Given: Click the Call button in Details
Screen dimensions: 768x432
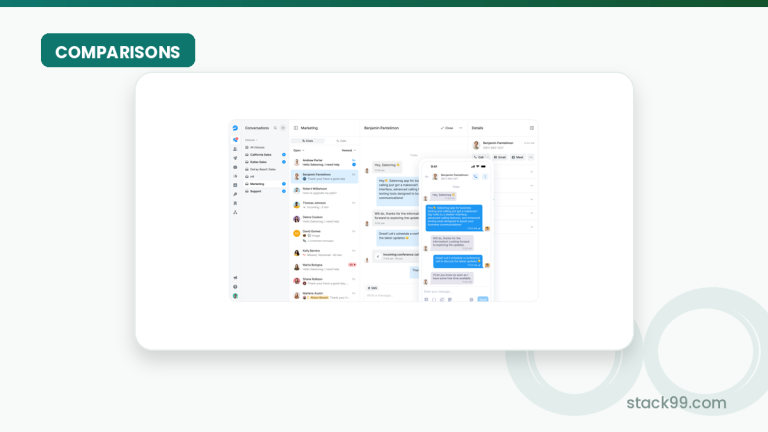Looking at the screenshot, I should 480,157.
